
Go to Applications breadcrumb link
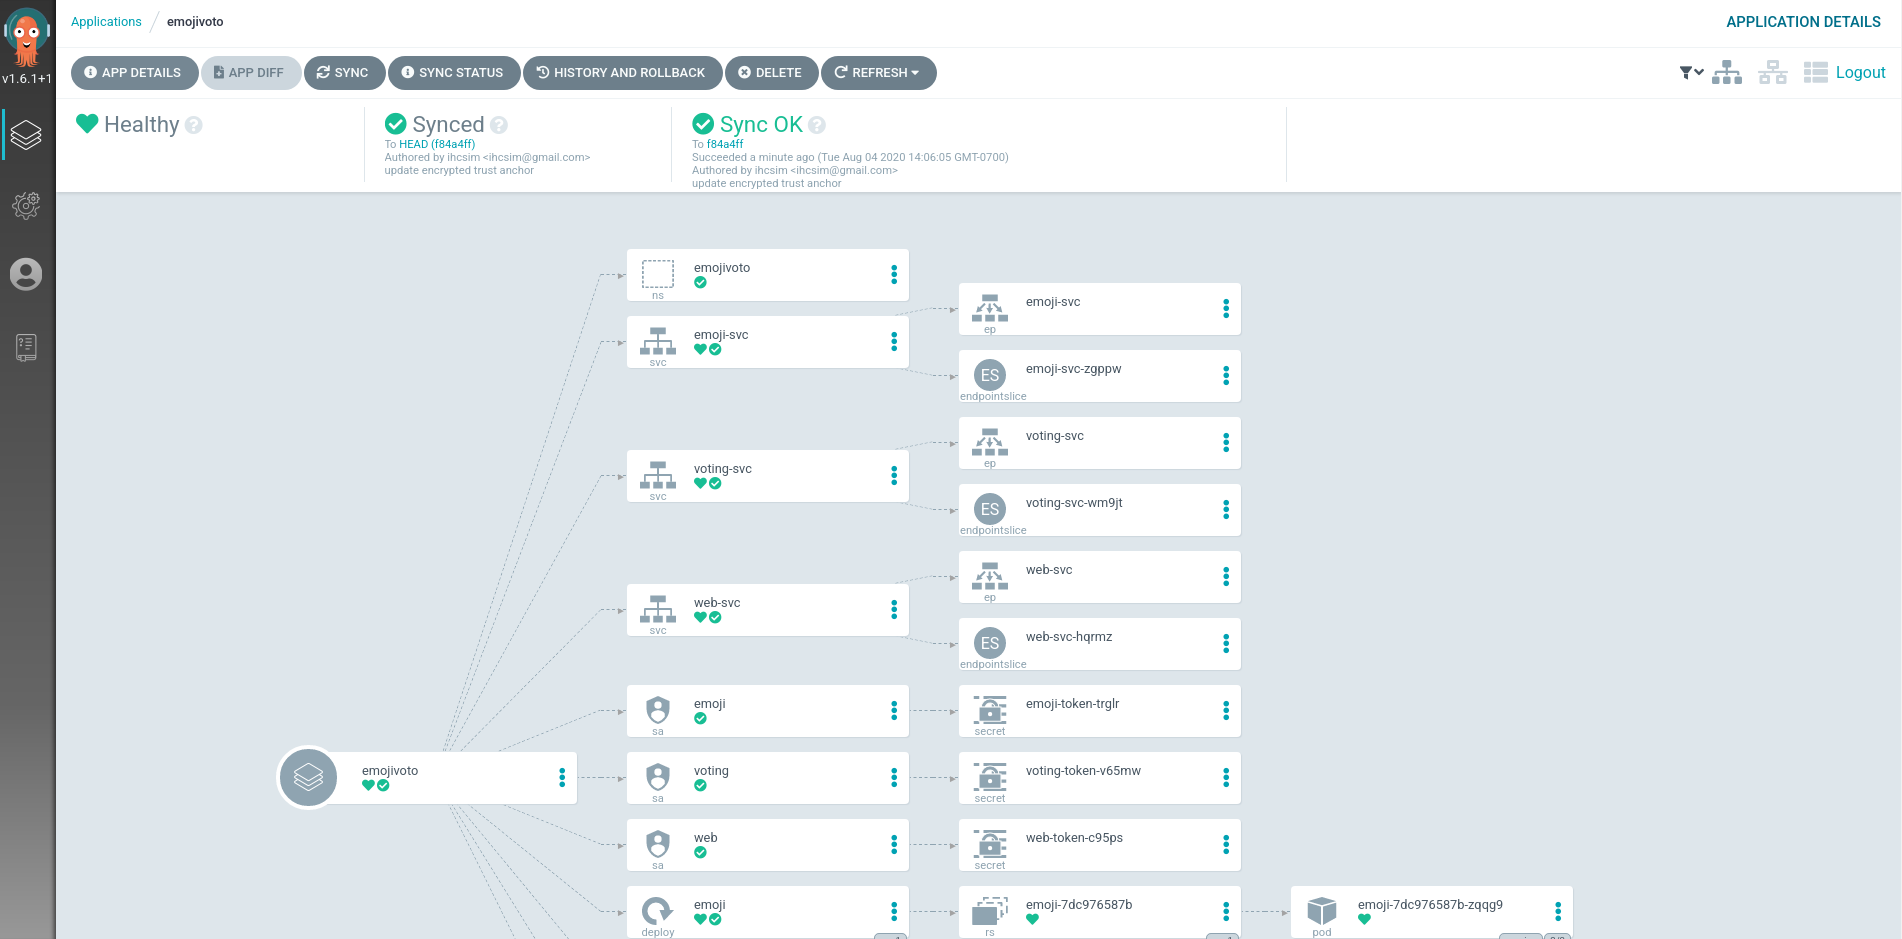[106, 22]
